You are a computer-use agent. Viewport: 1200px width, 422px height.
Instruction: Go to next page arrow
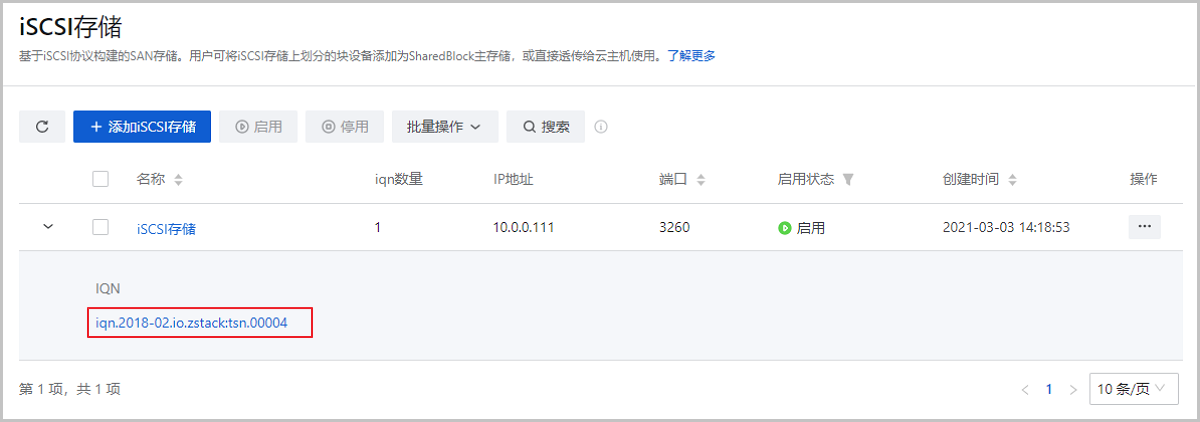tap(1073, 389)
